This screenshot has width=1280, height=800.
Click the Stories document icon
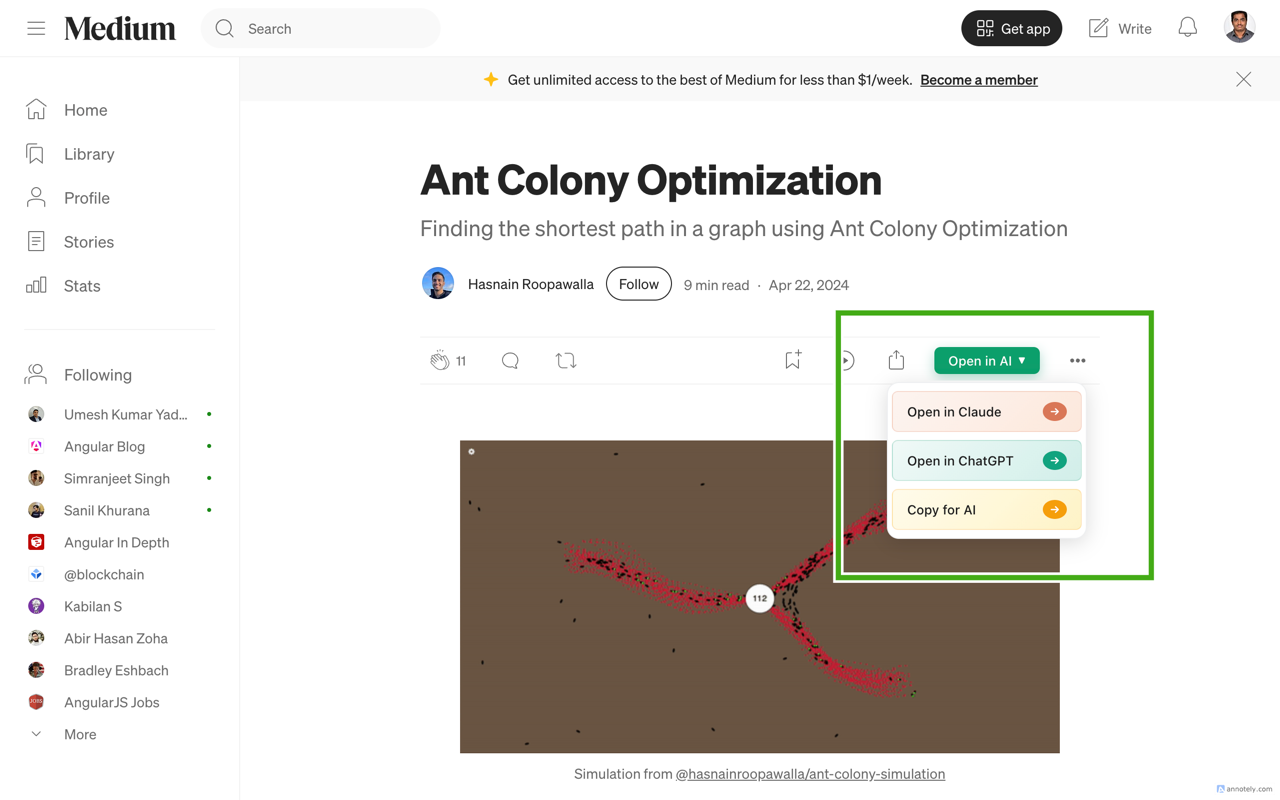pos(36,241)
